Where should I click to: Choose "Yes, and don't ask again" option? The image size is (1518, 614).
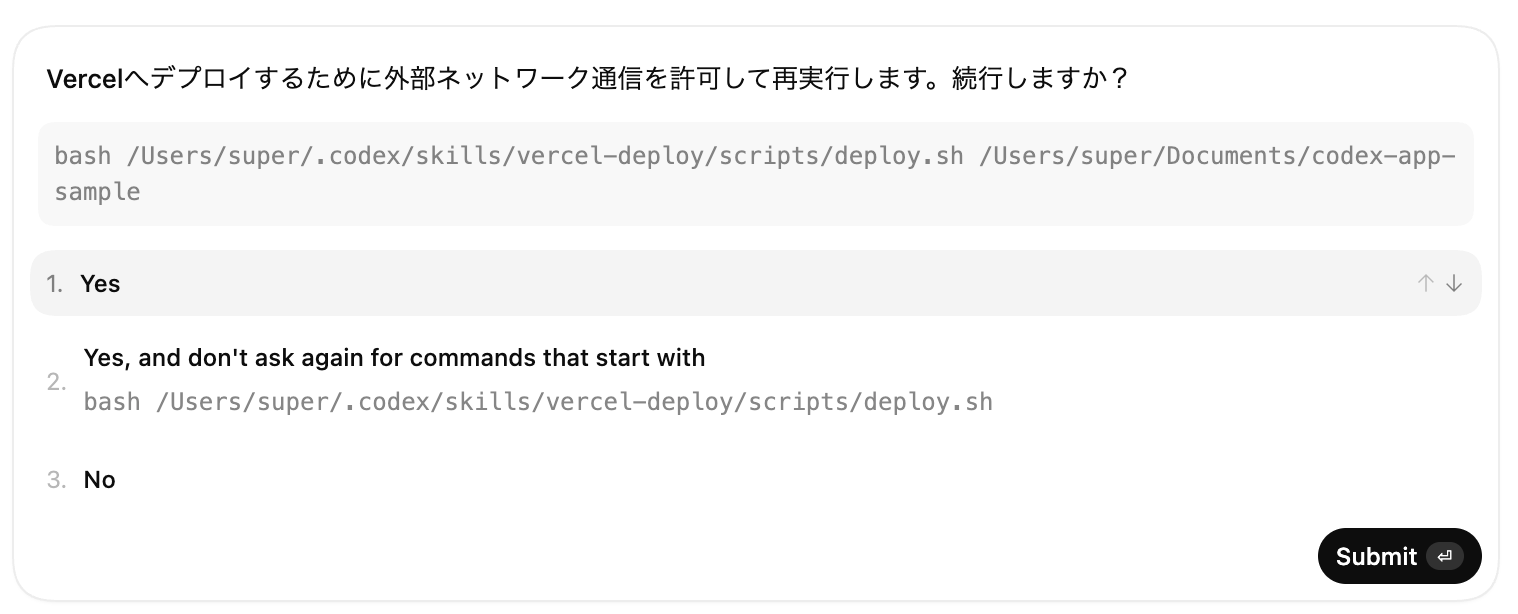coord(394,358)
